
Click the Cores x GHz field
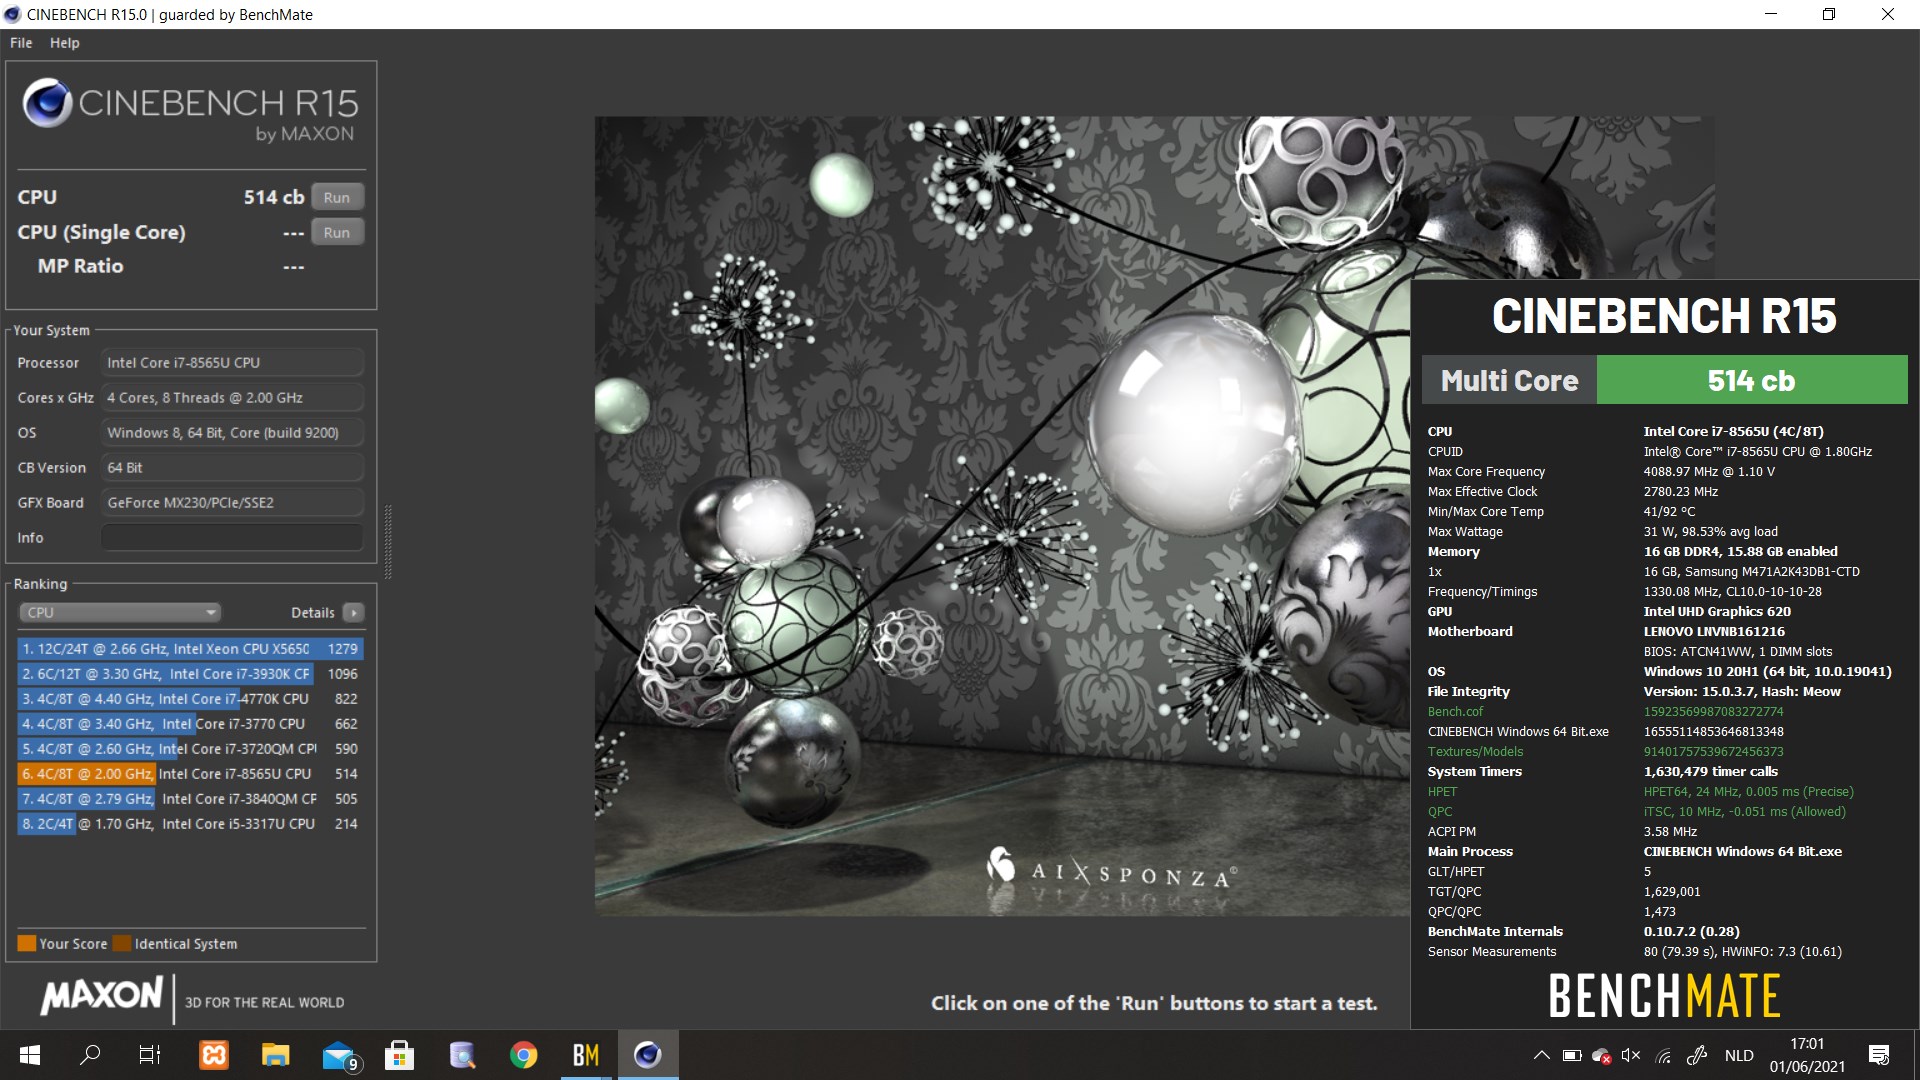pyautogui.click(x=232, y=397)
